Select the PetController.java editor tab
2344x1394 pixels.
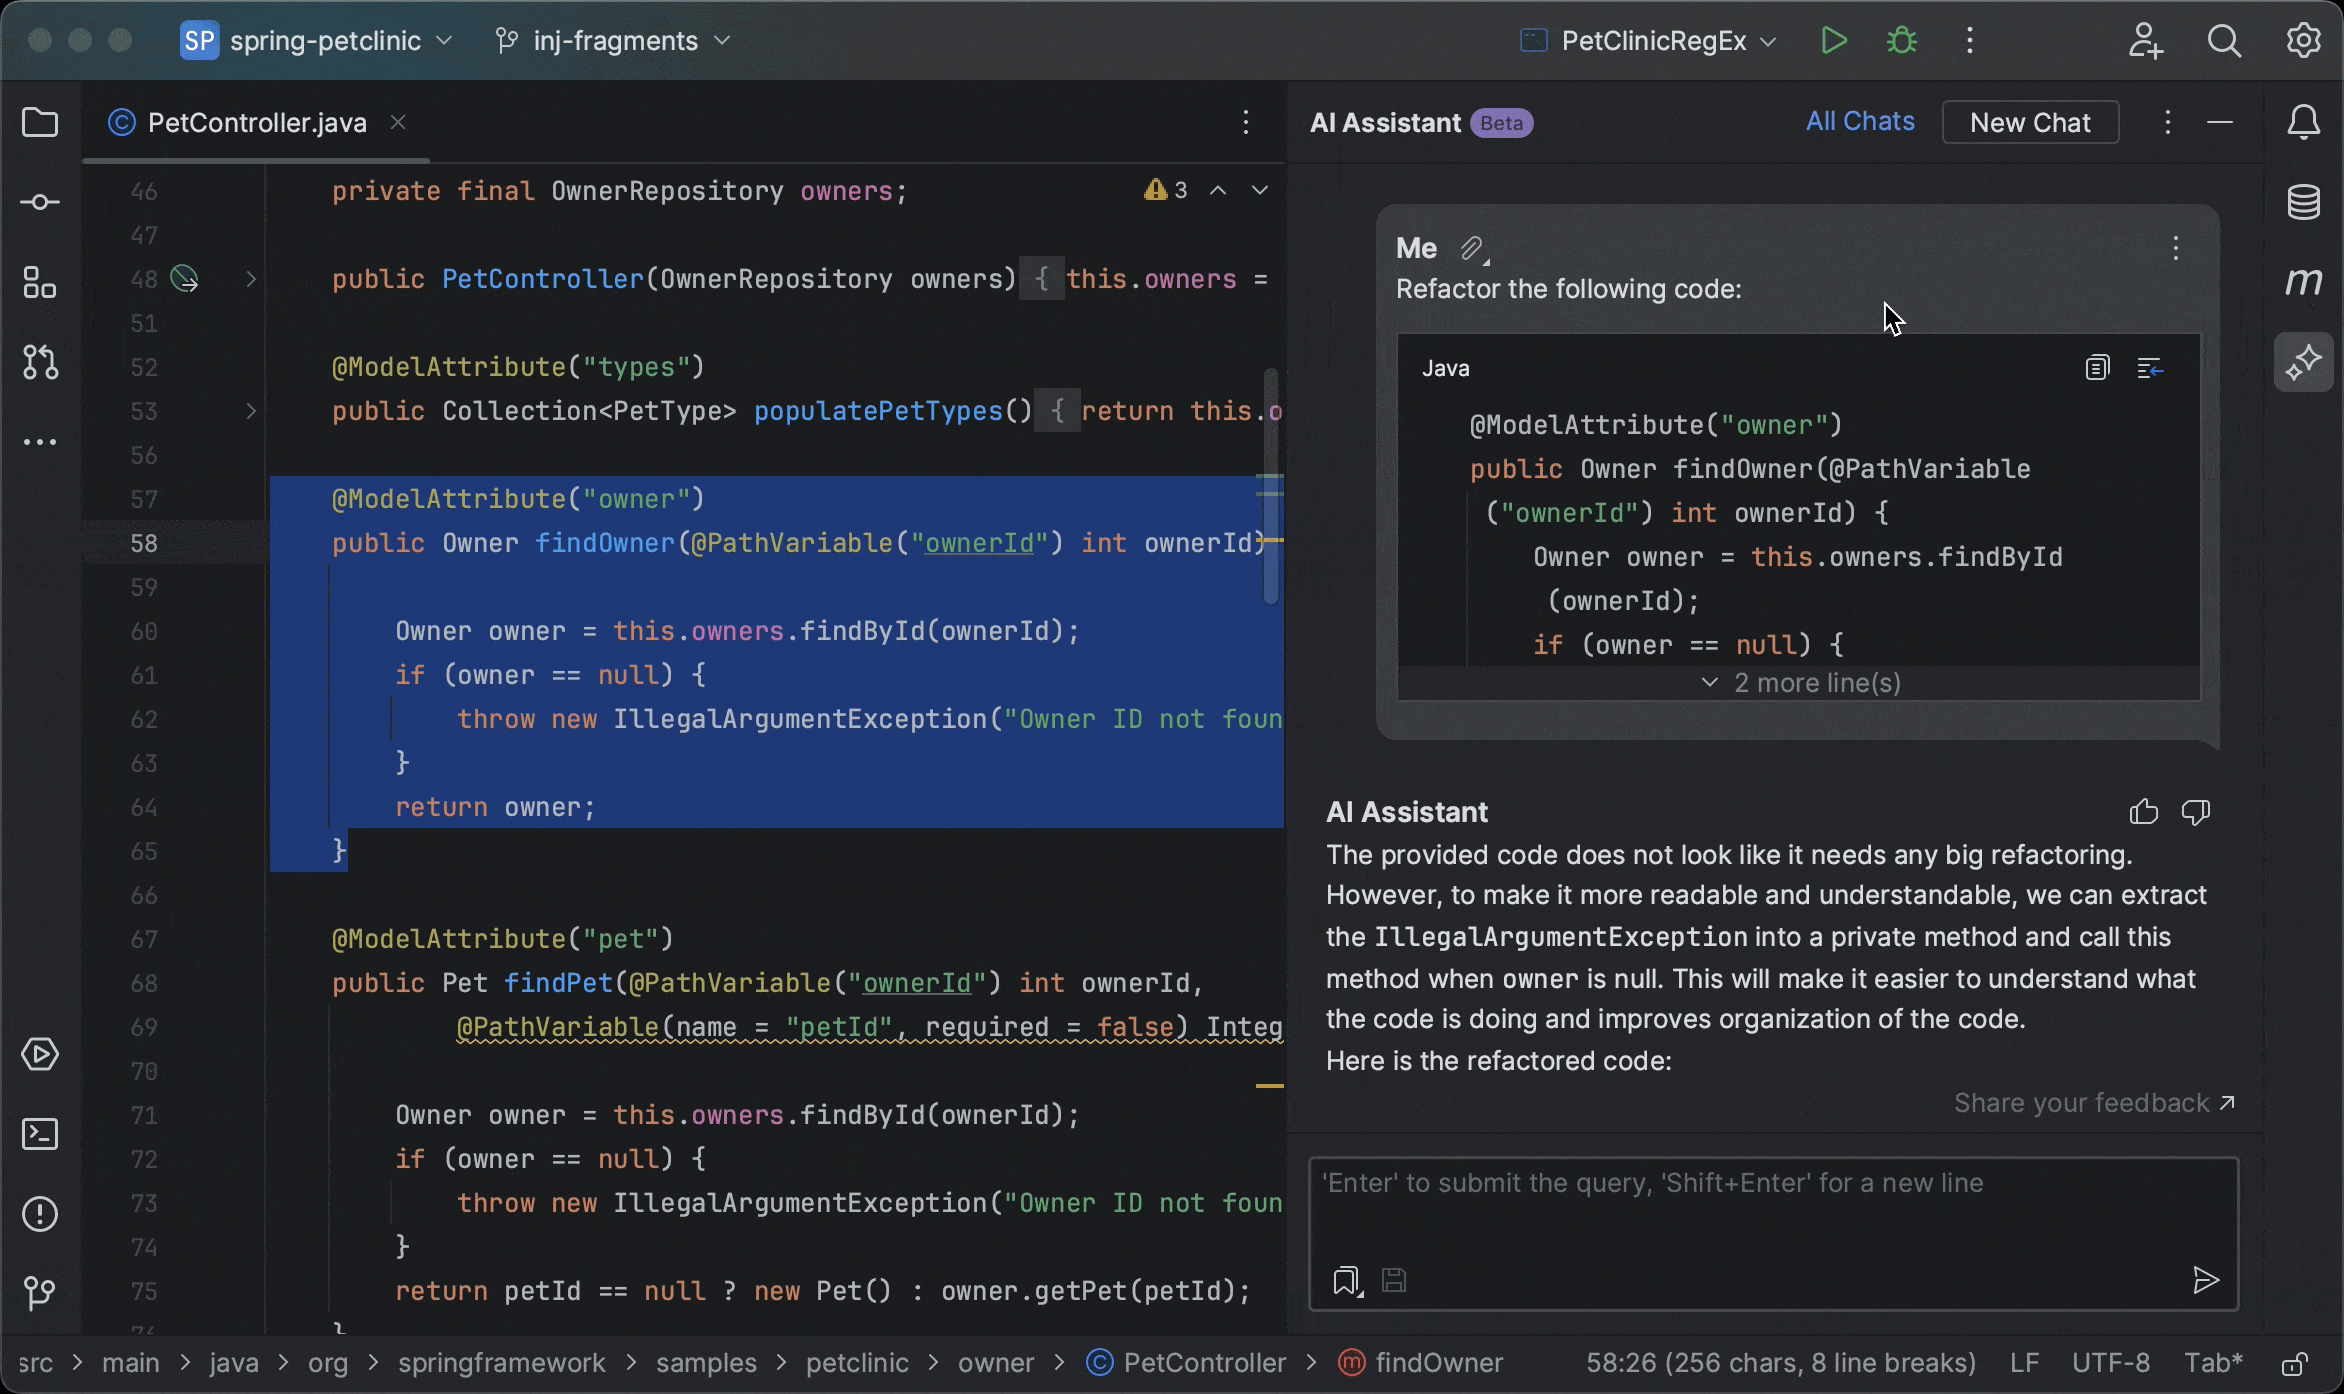256,123
